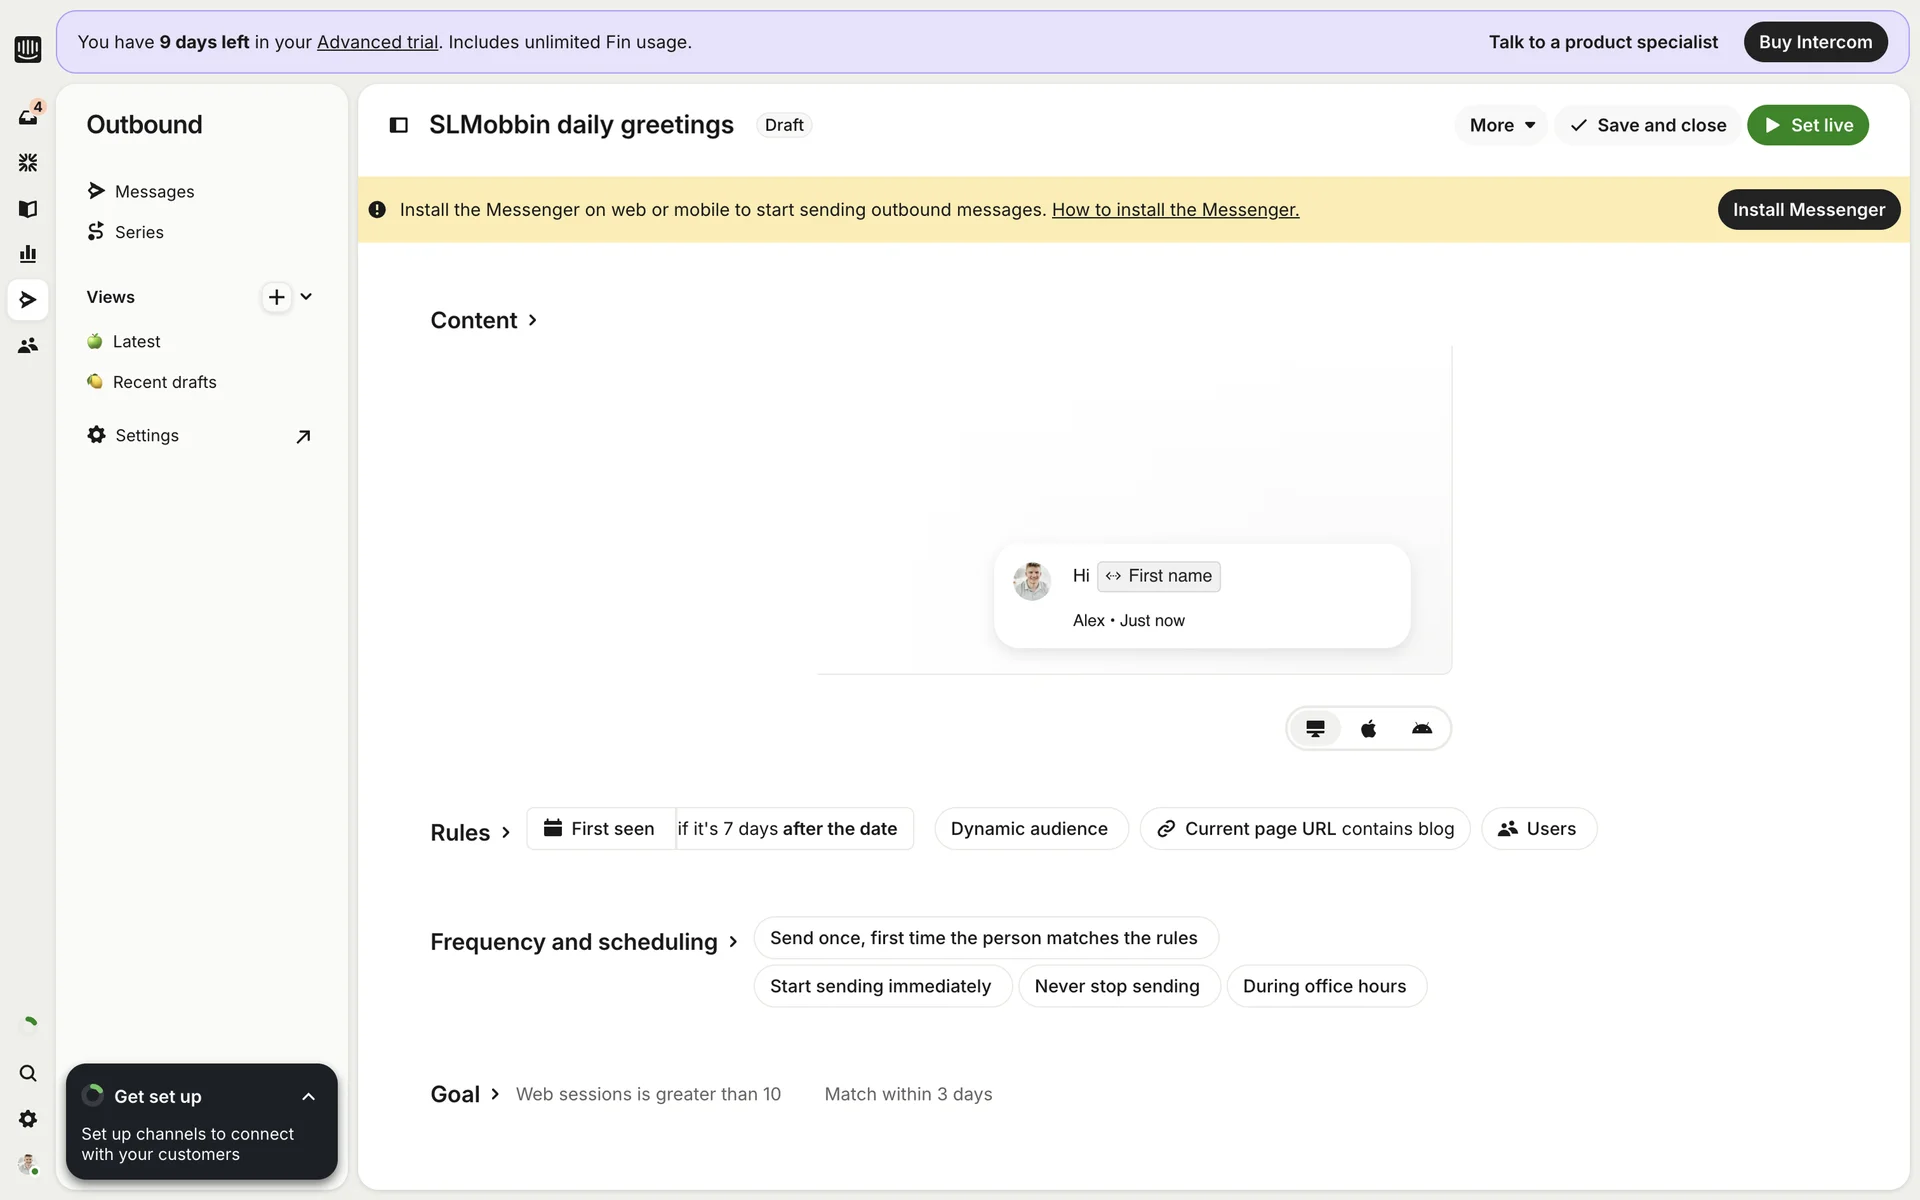The width and height of the screenshot is (1920, 1200).
Task: Click the workspace settings gear in rail
Action: point(28,1119)
